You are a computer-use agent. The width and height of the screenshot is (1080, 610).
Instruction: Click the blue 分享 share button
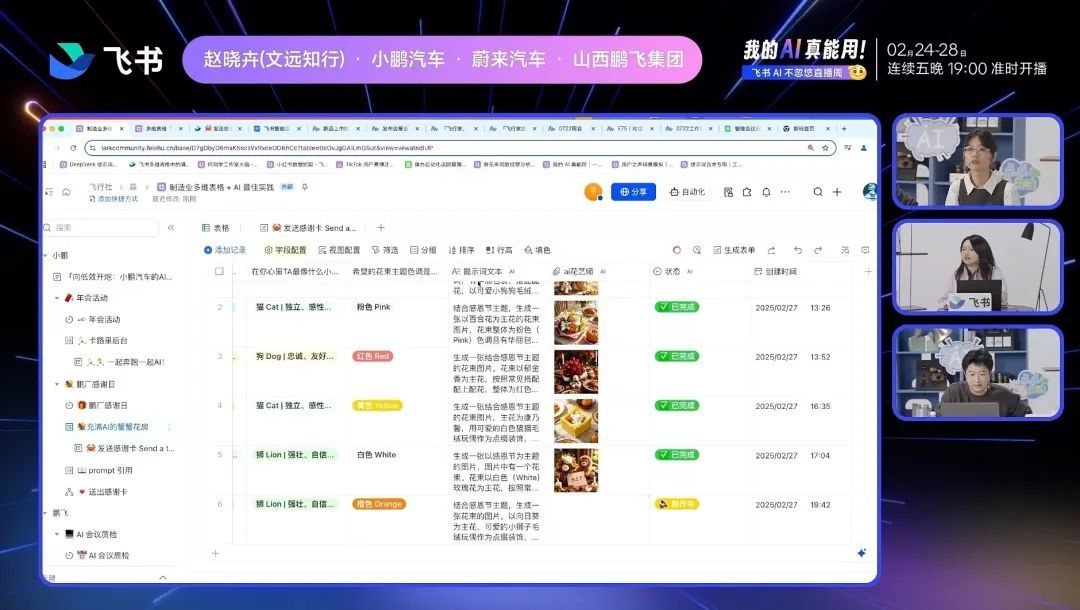coord(634,192)
